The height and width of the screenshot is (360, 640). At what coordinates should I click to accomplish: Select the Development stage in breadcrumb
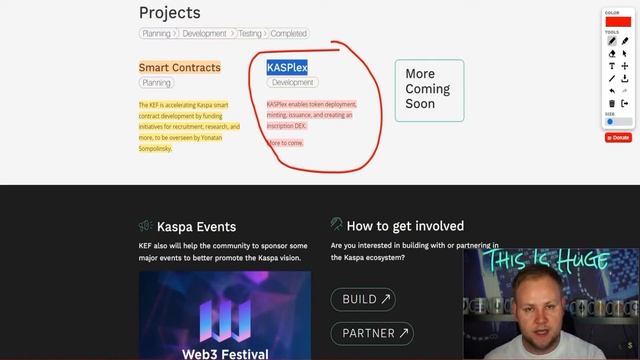205,33
